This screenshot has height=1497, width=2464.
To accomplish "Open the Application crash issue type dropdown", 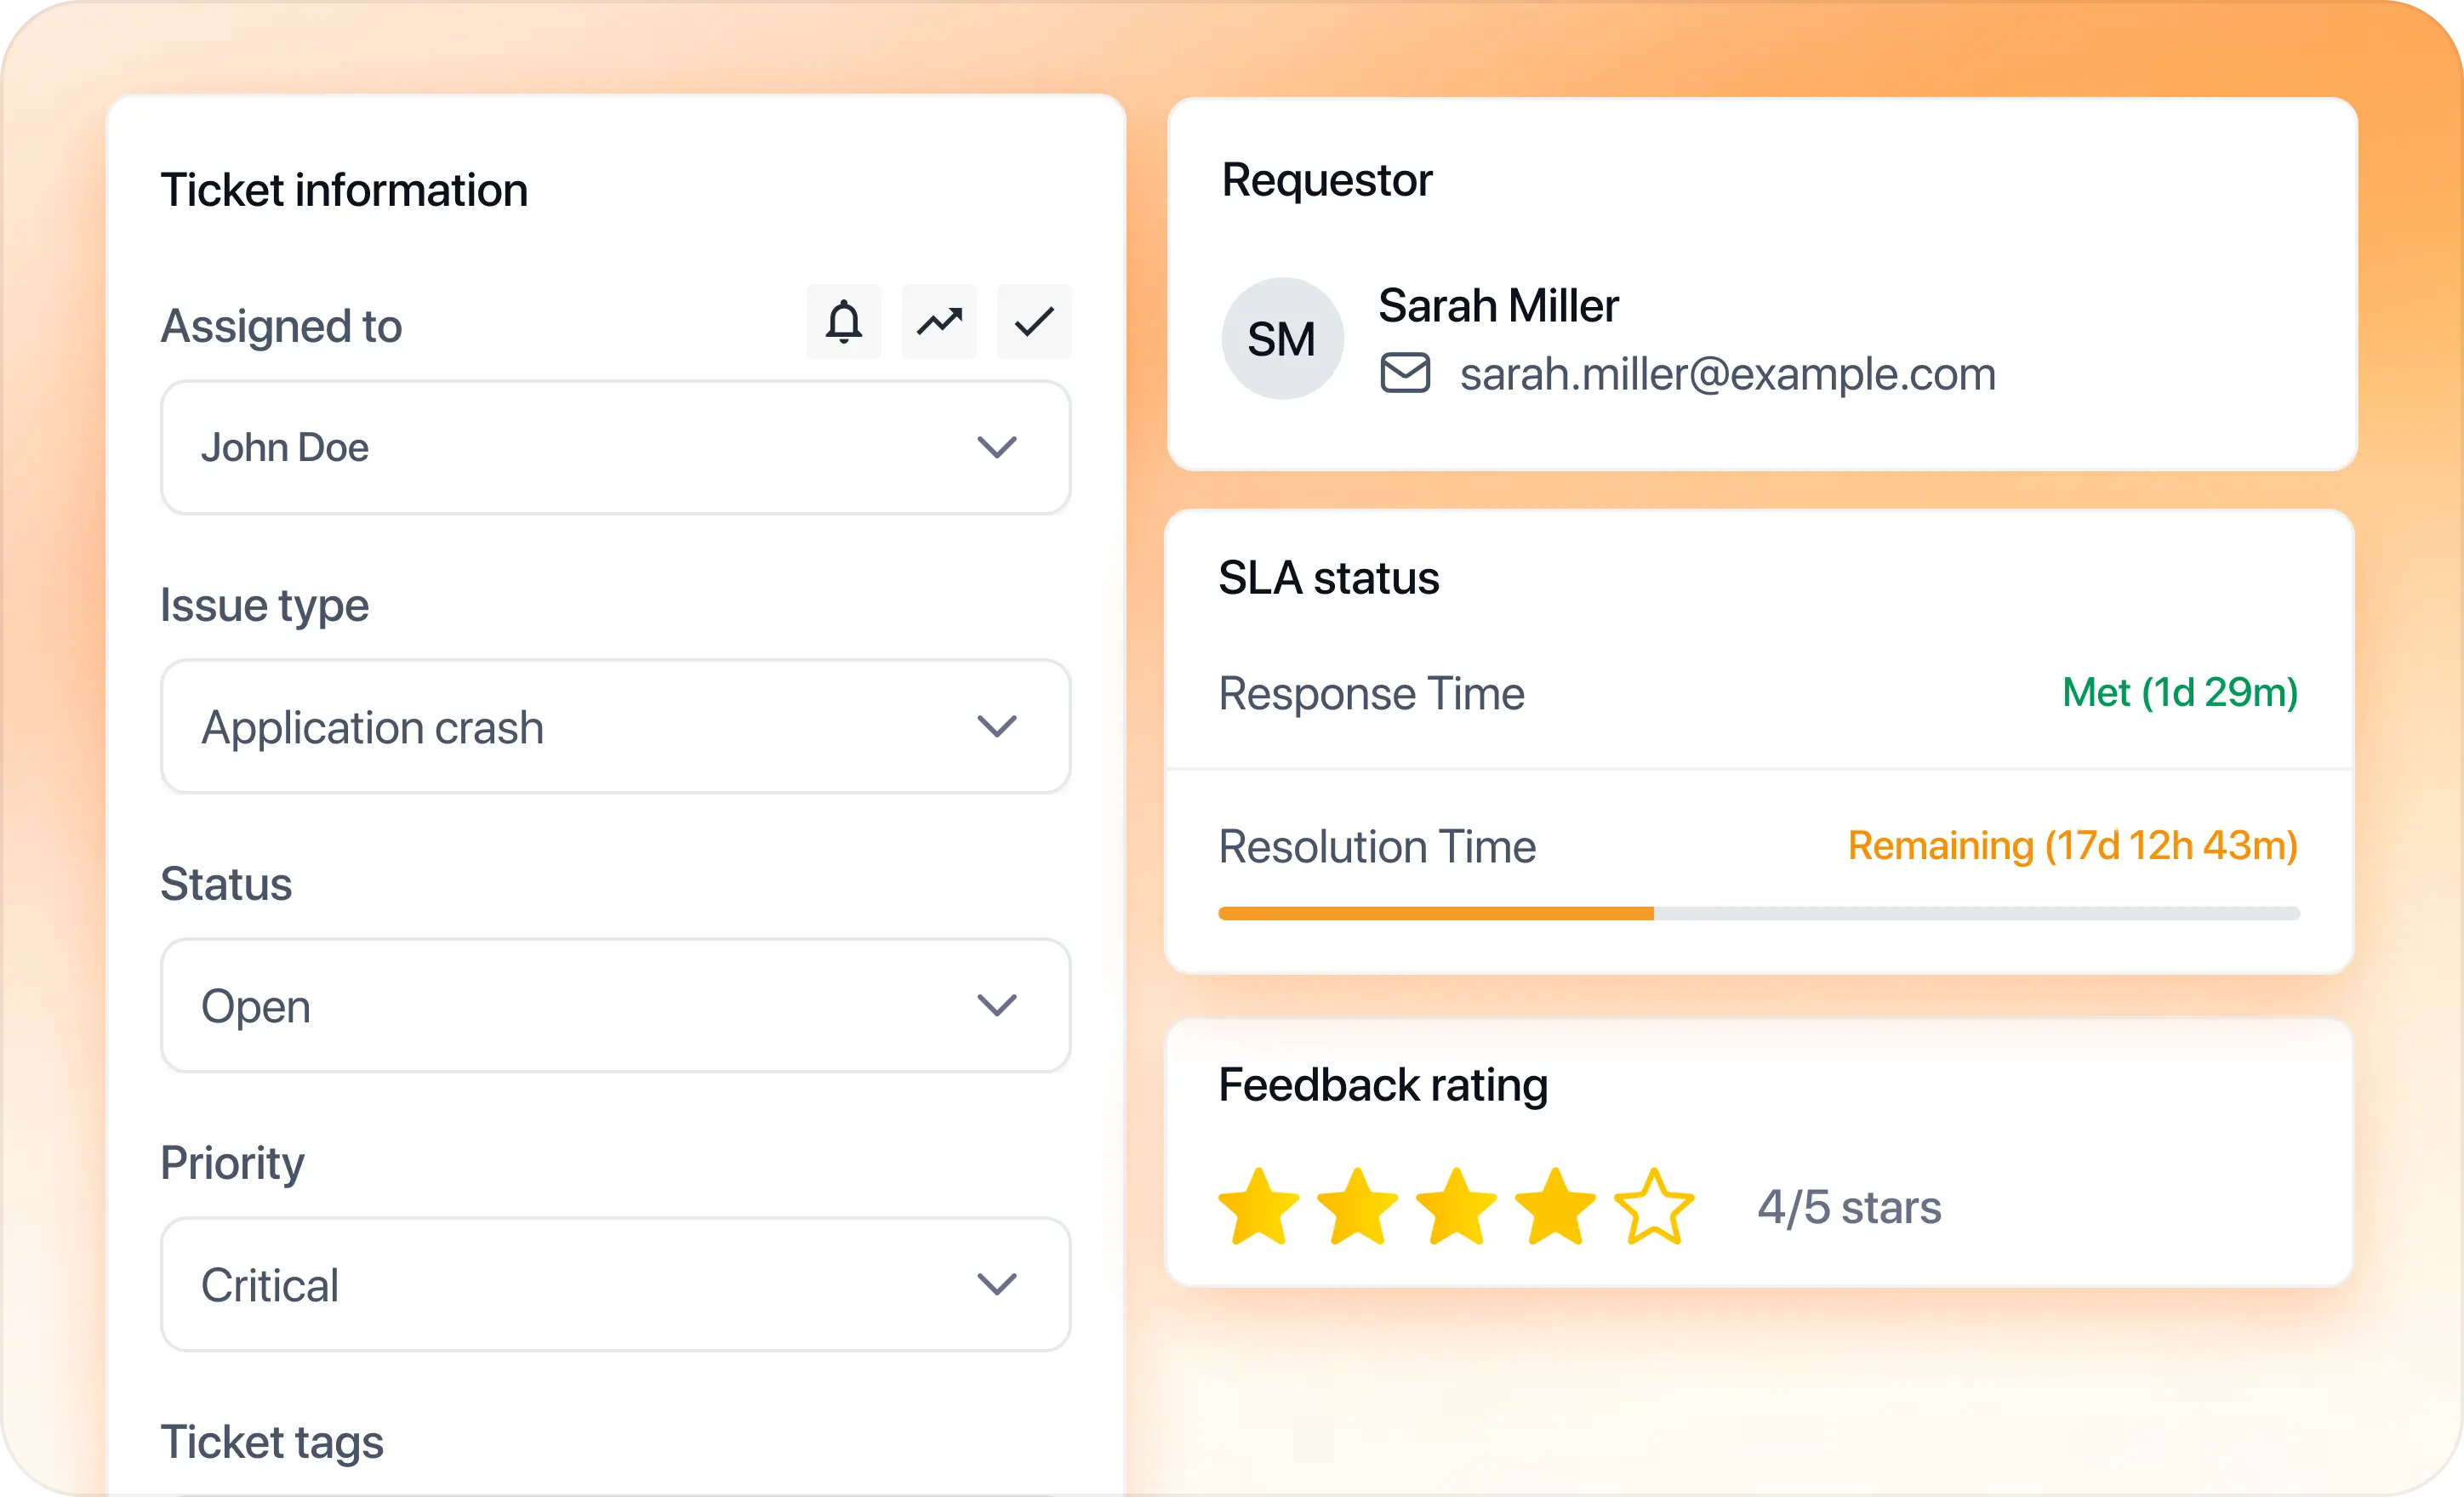I will click(x=616, y=727).
